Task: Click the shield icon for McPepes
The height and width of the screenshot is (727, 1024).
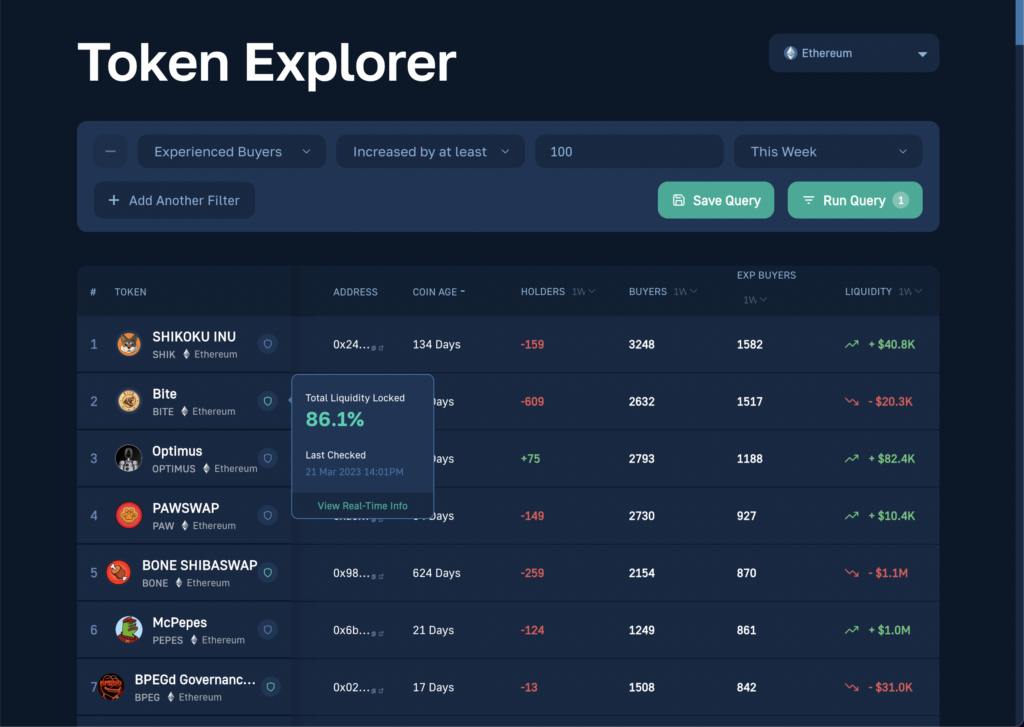Action: coord(268,630)
